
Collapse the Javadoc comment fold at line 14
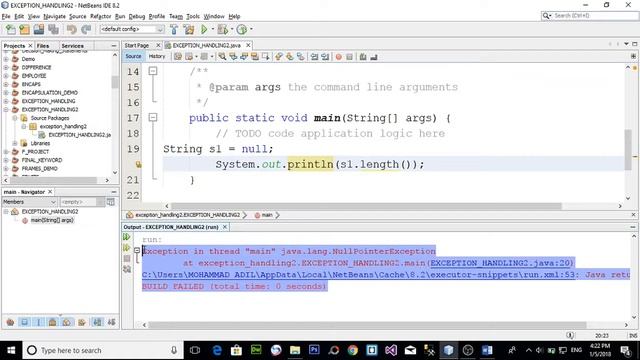click(153, 71)
